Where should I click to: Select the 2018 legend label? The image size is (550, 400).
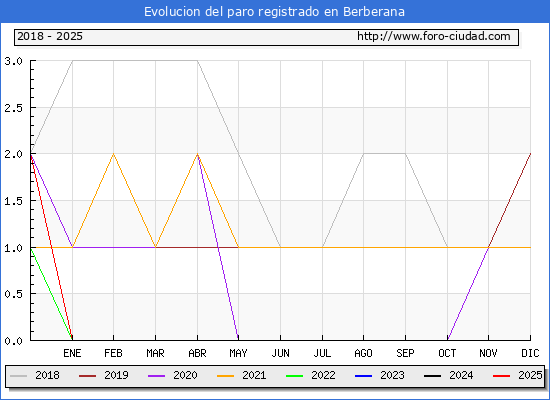point(47,375)
